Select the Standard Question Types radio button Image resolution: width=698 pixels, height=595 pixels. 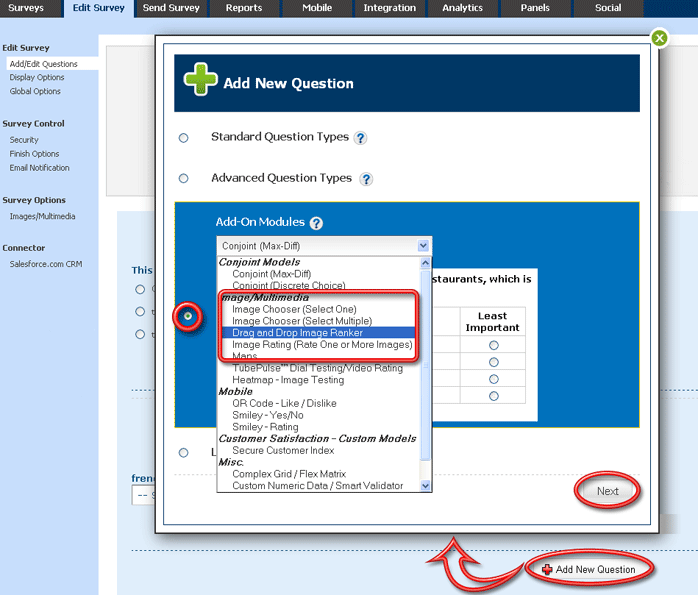(183, 138)
